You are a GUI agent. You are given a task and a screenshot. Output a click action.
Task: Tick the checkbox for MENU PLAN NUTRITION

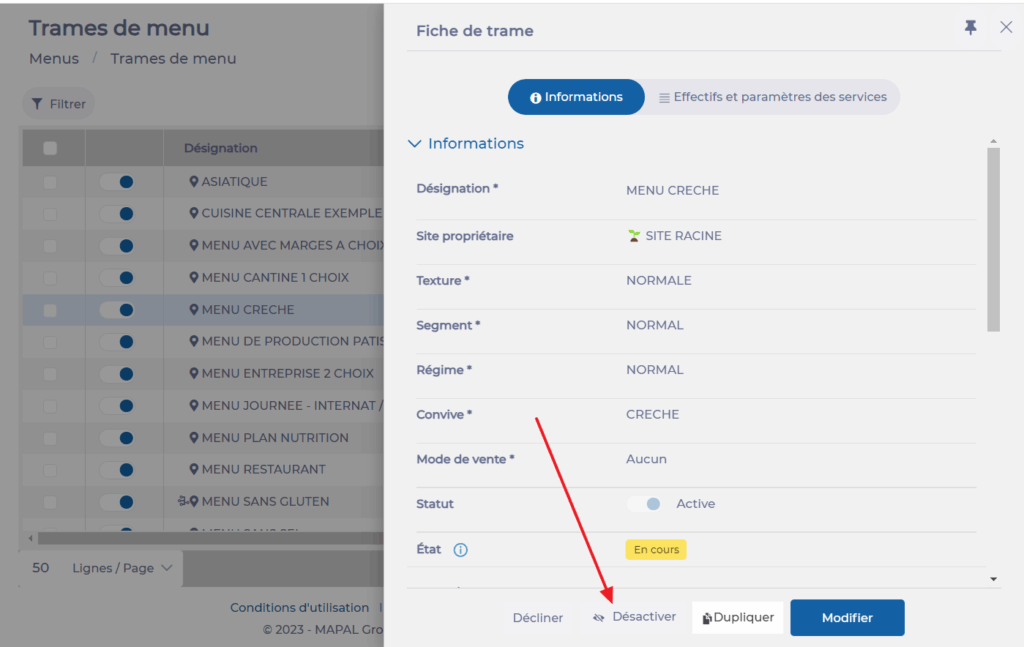pos(50,438)
